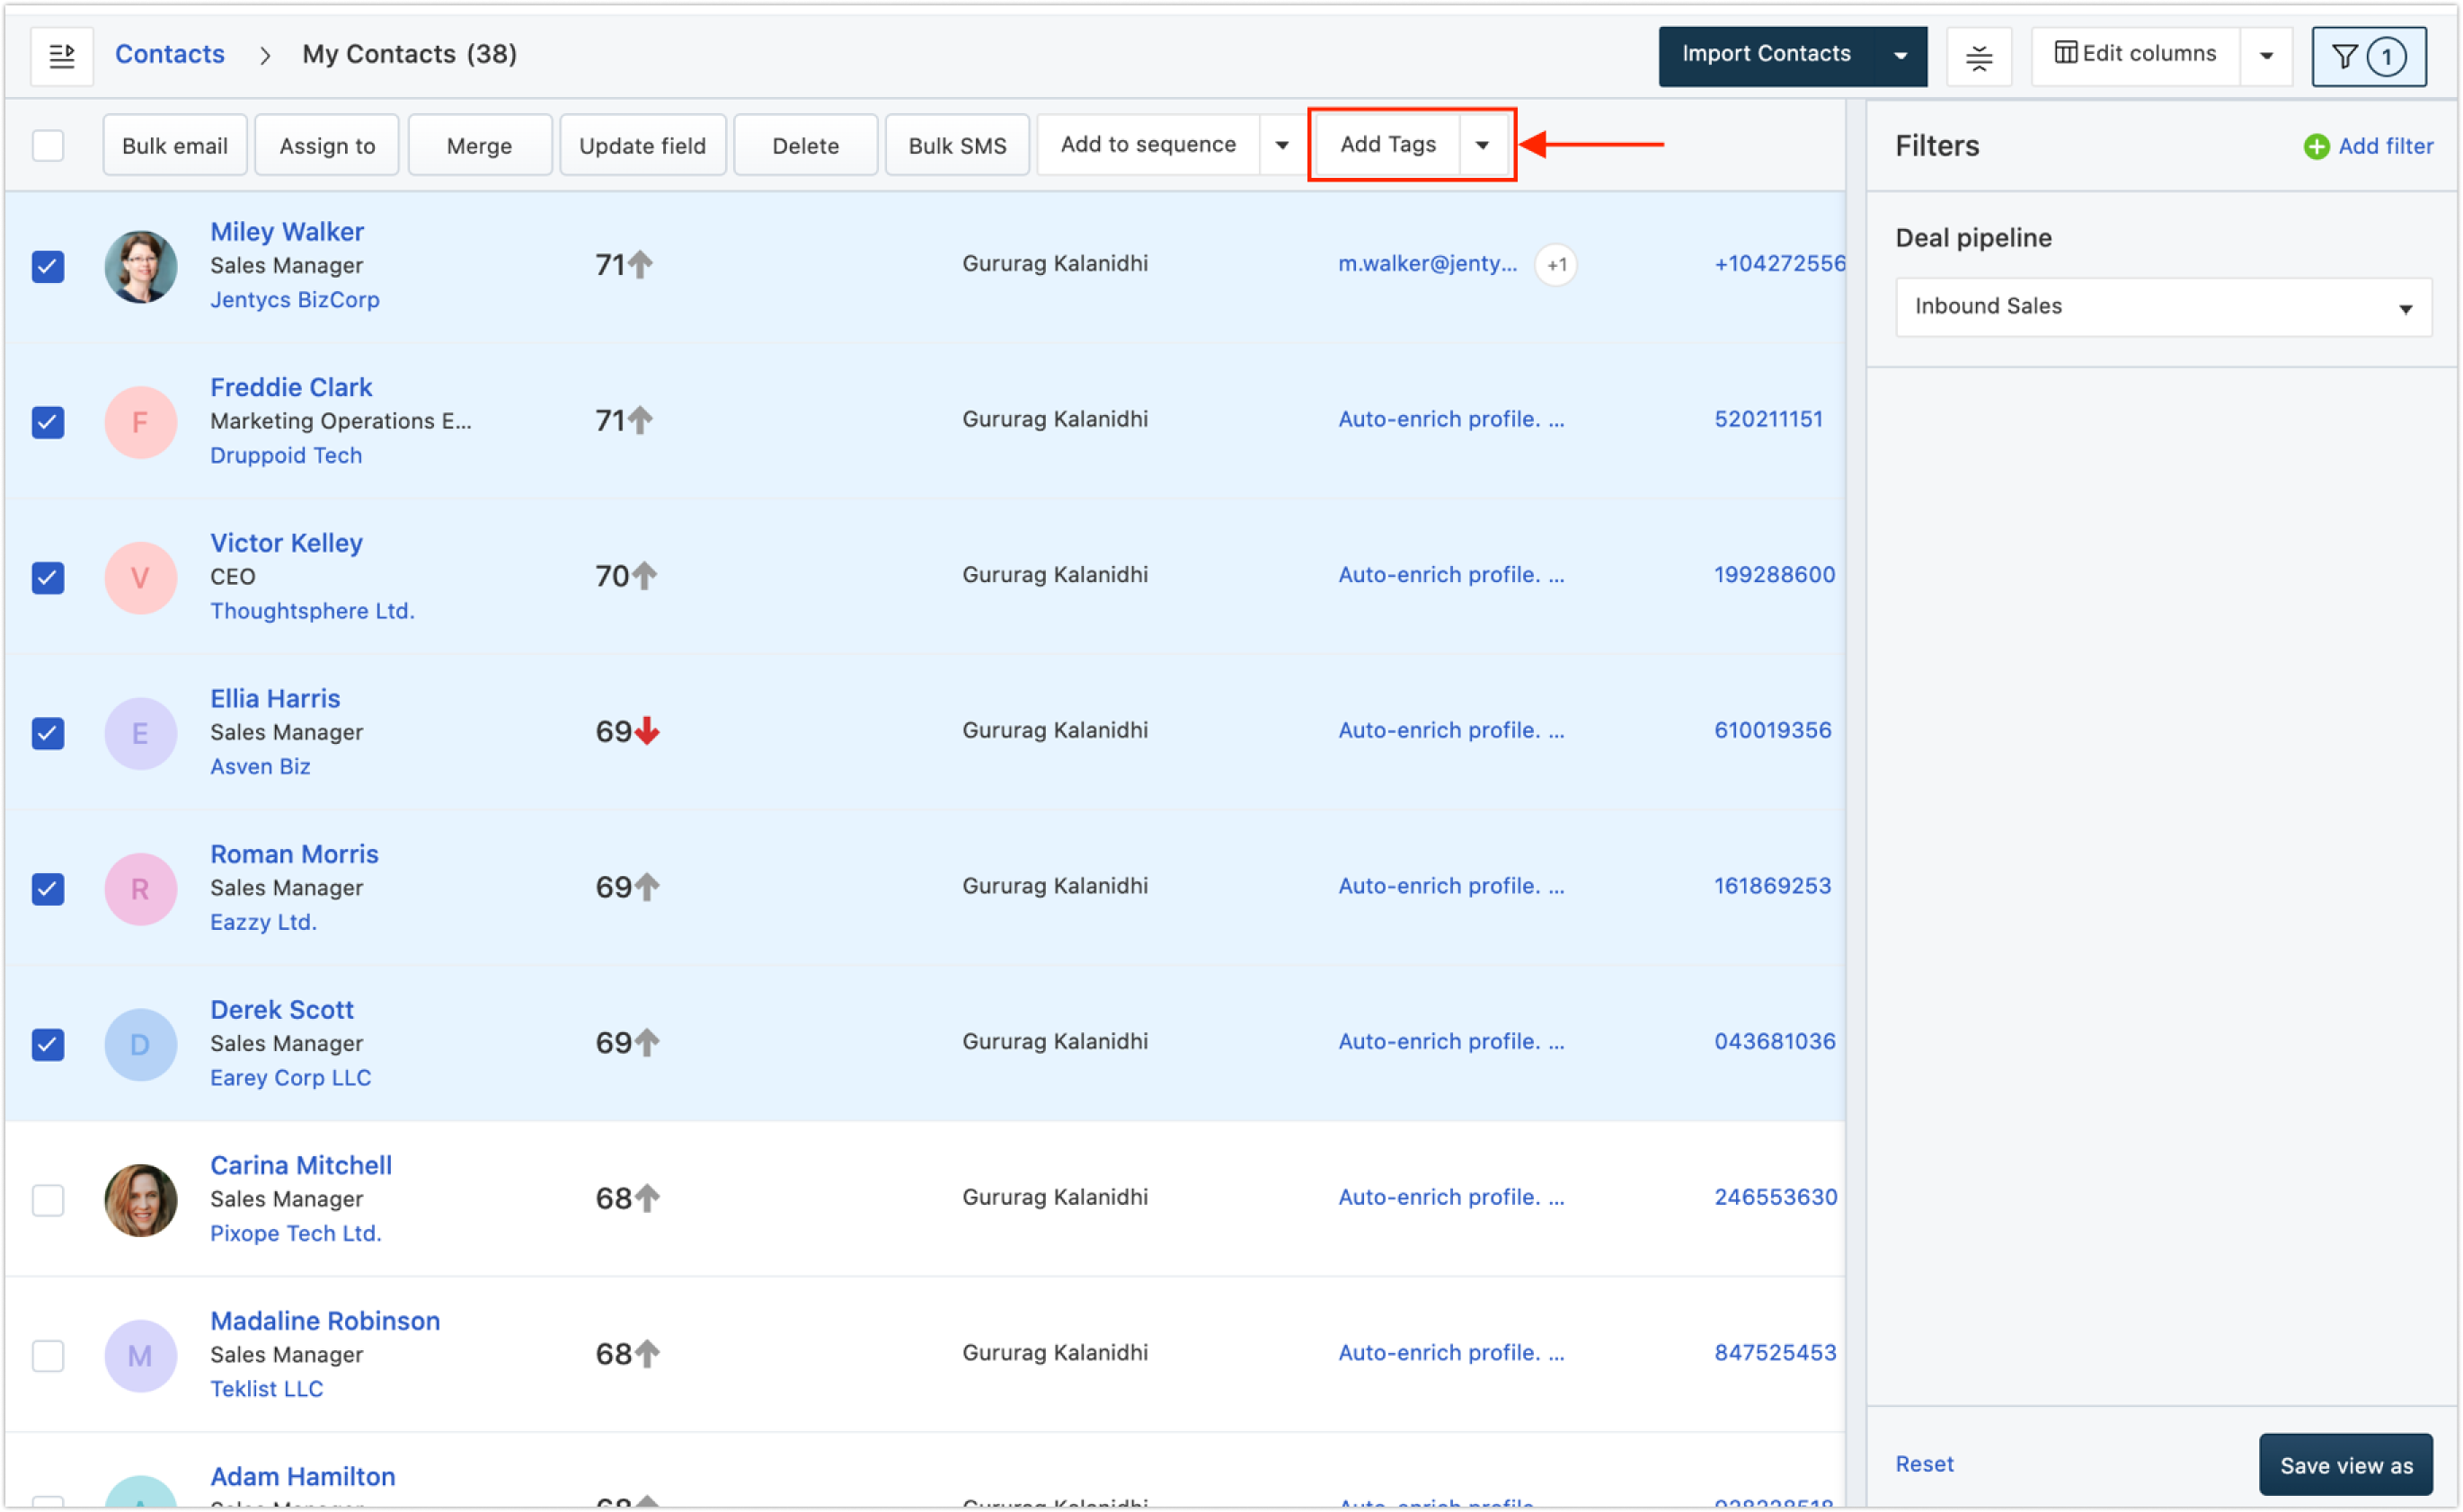The image size is (2463, 1512).
Task: Expand the Import Contacts dropdown arrow
Action: [1899, 56]
